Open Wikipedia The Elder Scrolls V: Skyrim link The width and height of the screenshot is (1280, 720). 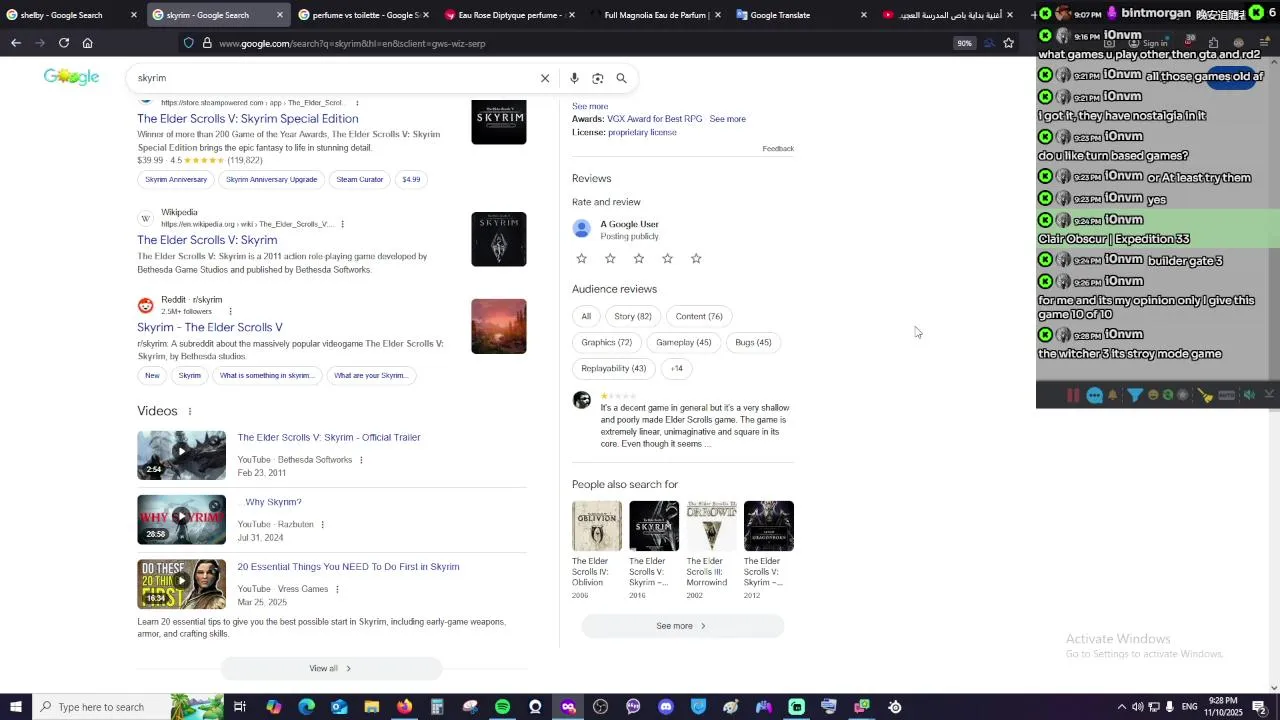pyautogui.click(x=207, y=240)
